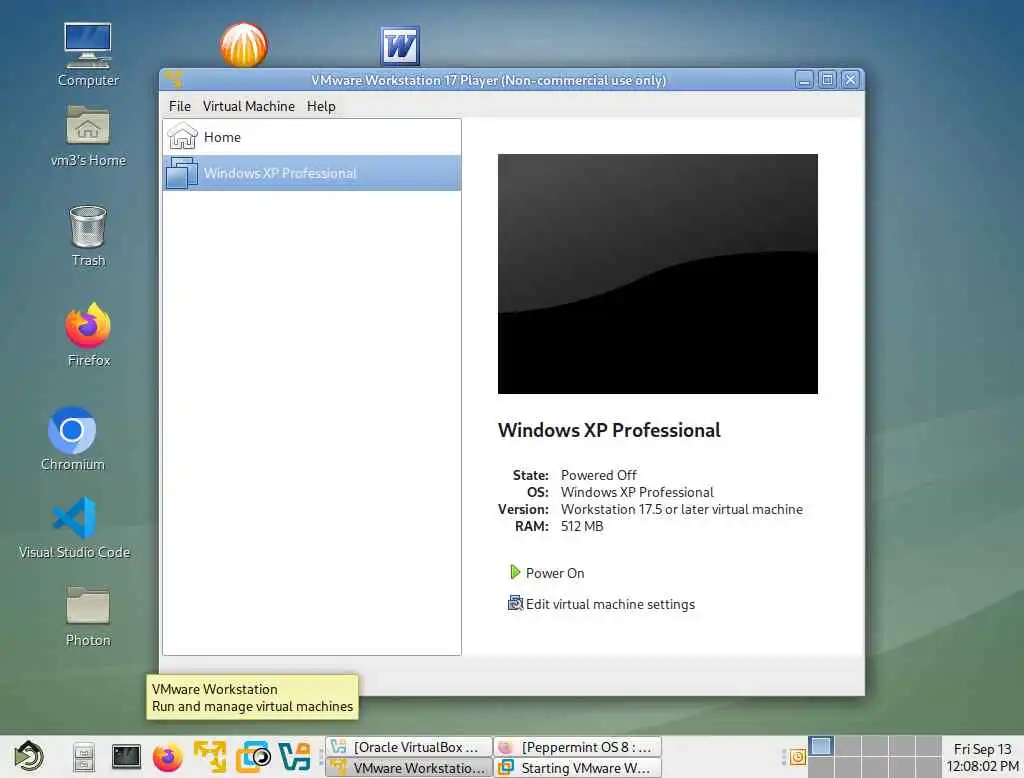Open Edit virtual machine settings
This screenshot has width=1024, height=778.
point(610,604)
